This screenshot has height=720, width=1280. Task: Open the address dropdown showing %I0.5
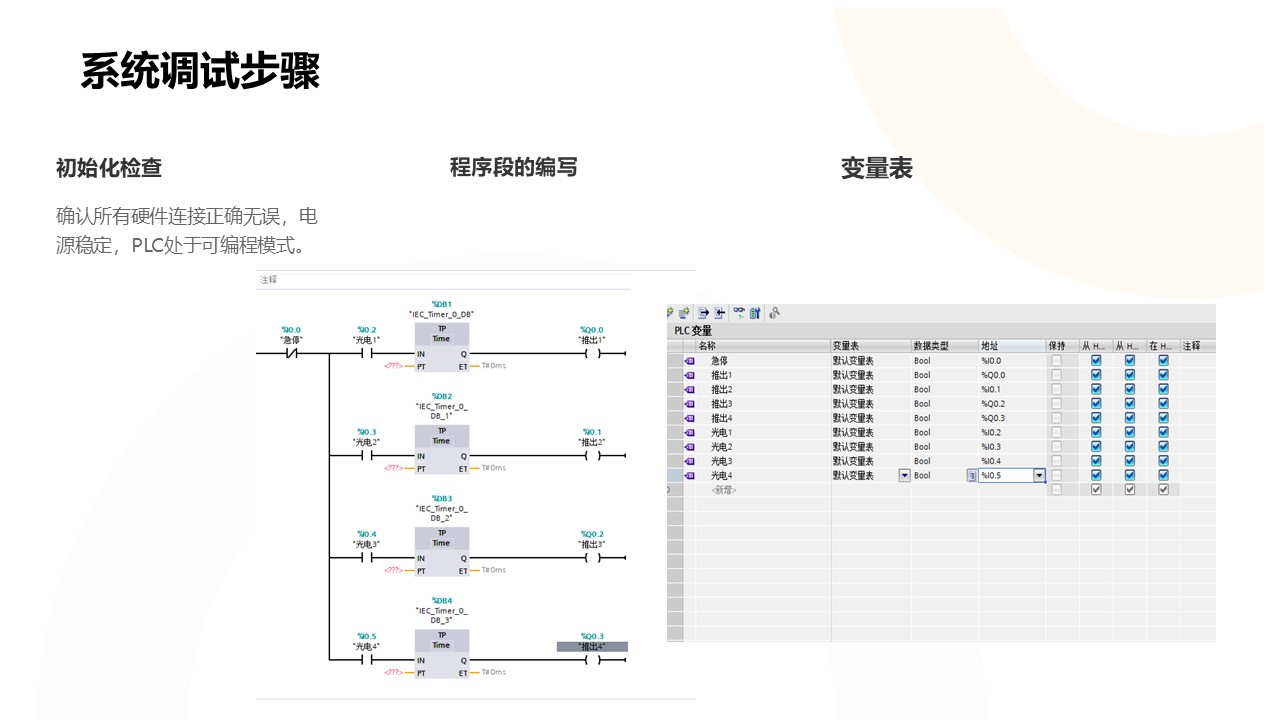click(x=1038, y=475)
